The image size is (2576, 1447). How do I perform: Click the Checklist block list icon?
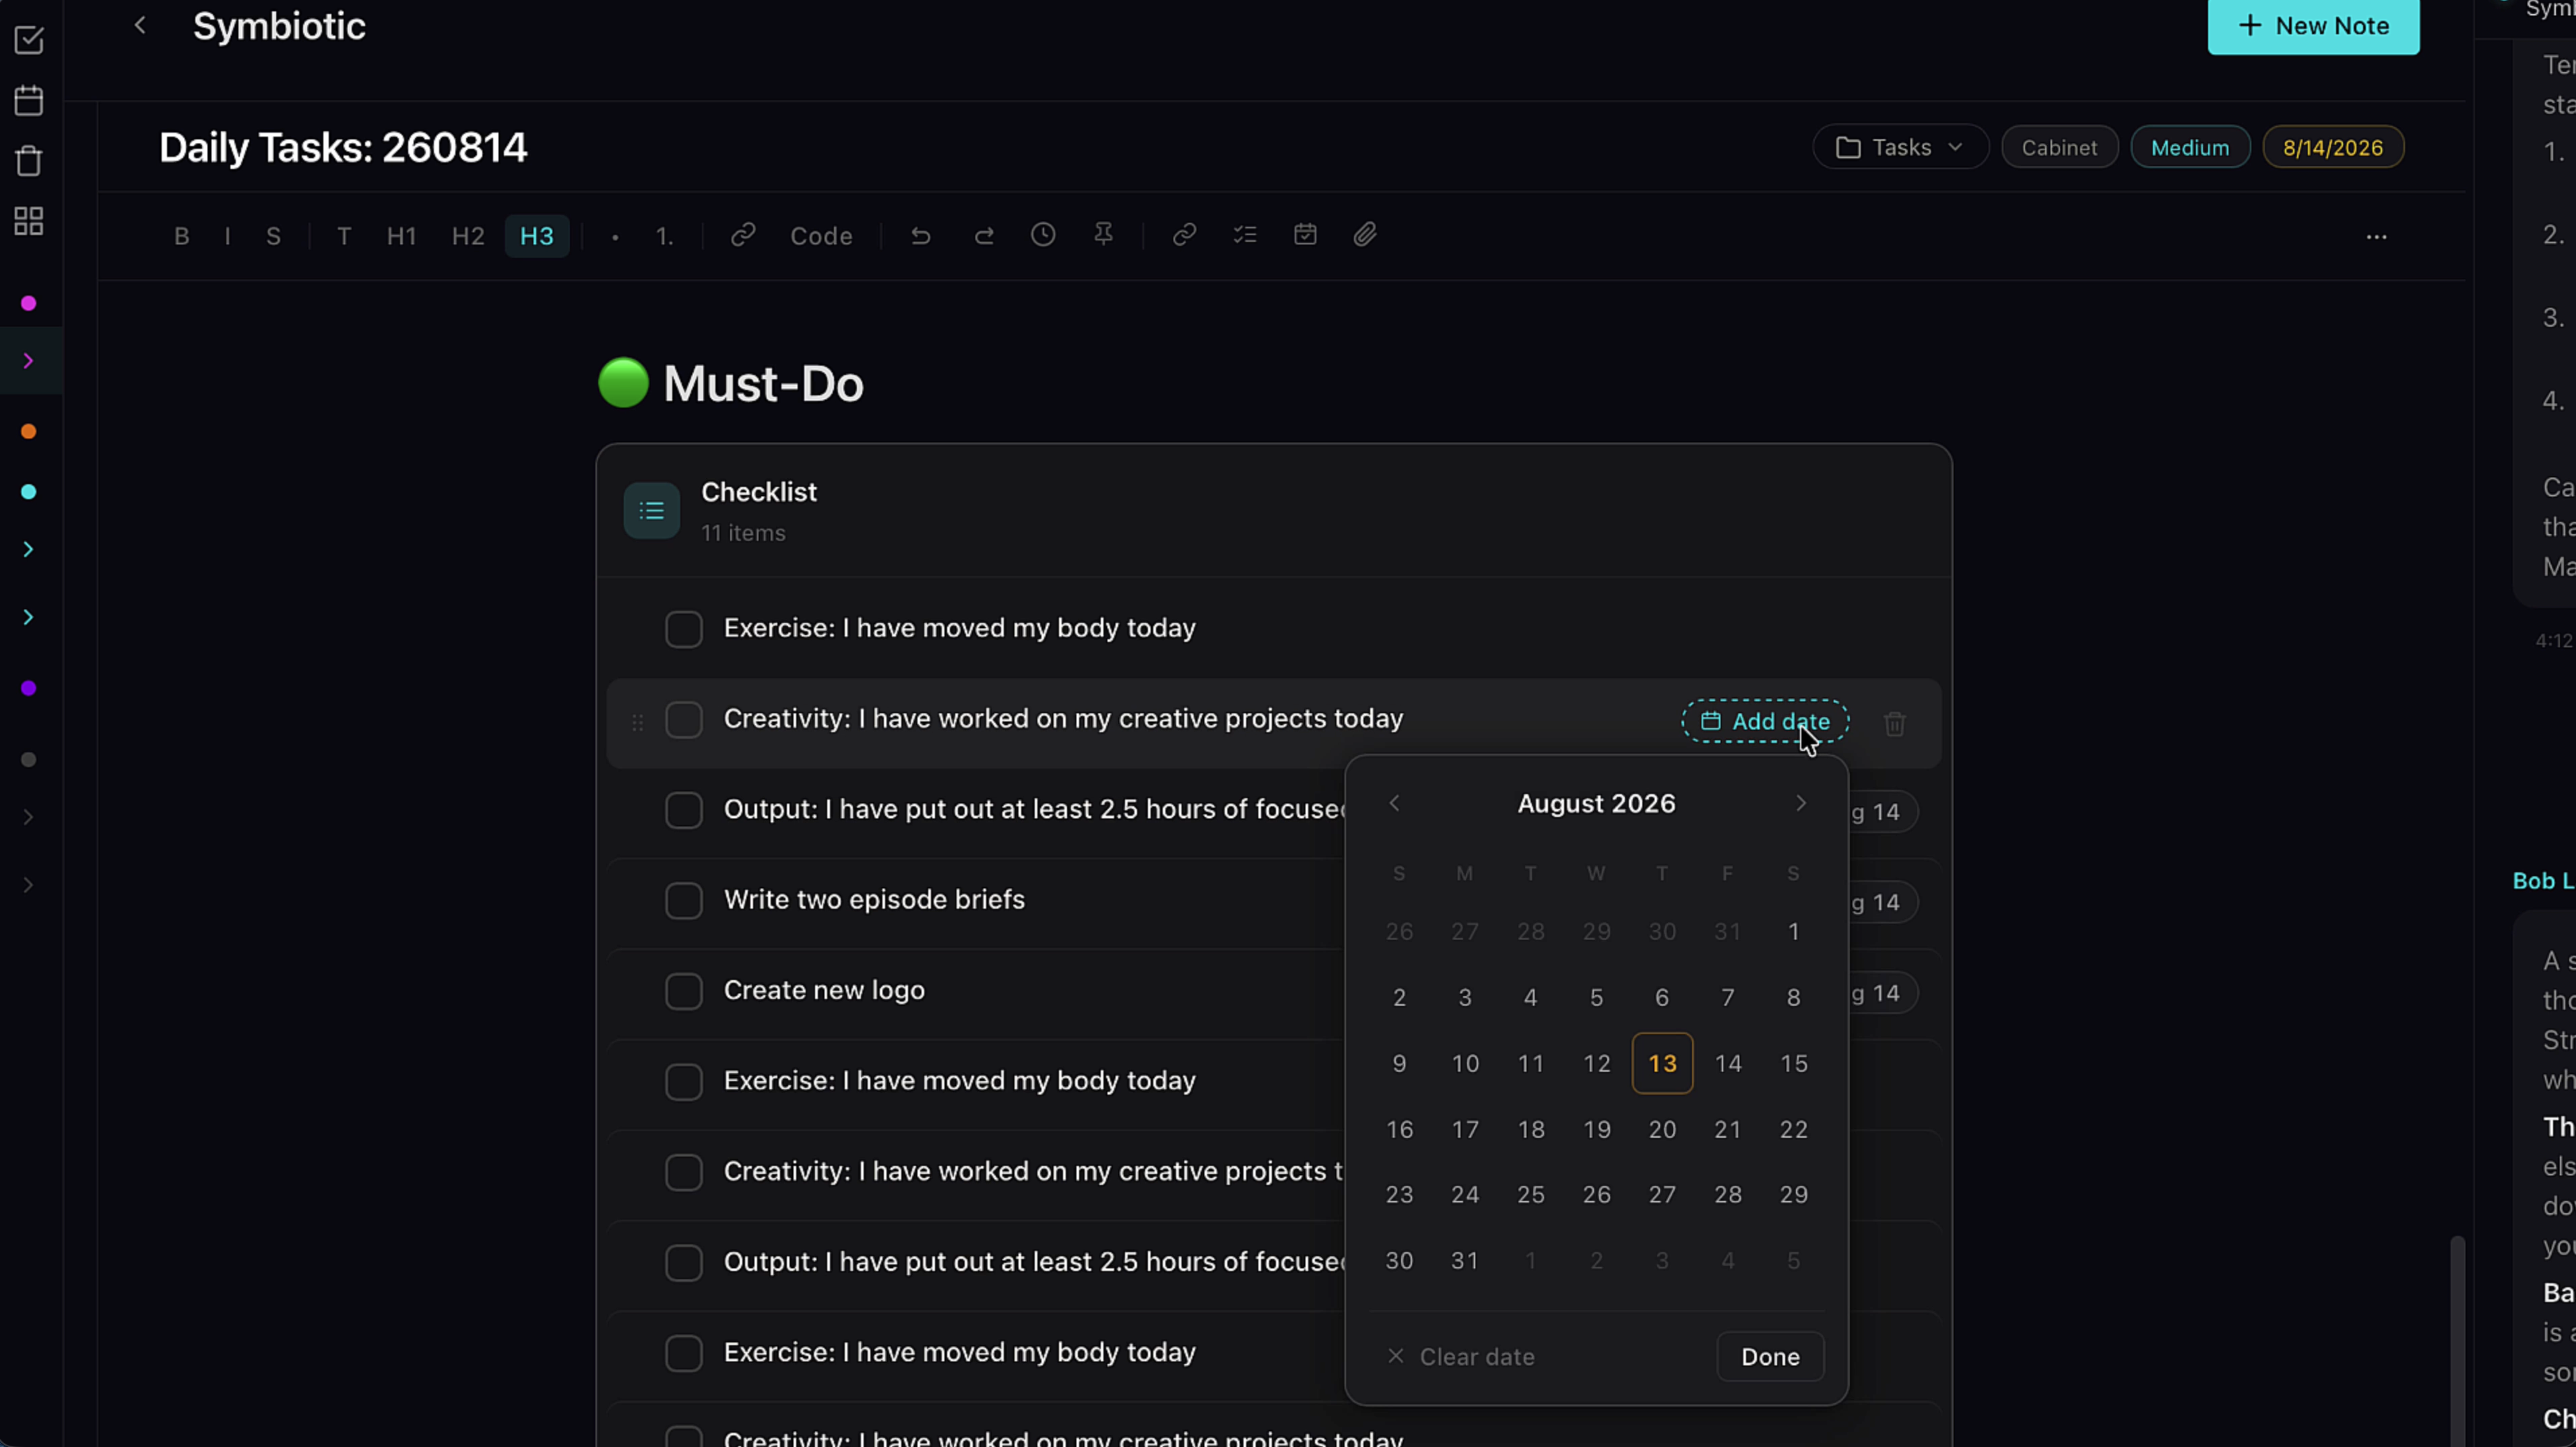(x=652, y=511)
